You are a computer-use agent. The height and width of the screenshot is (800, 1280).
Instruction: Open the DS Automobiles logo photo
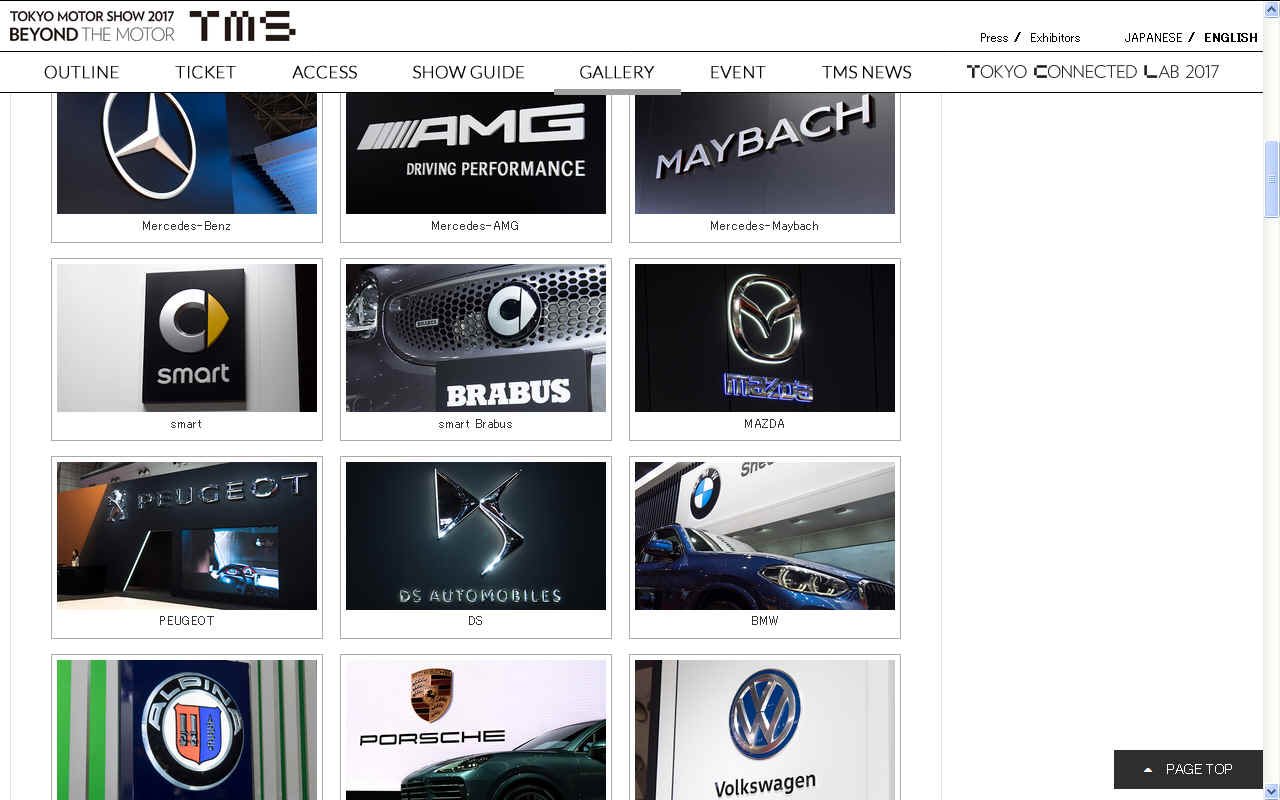pos(476,536)
